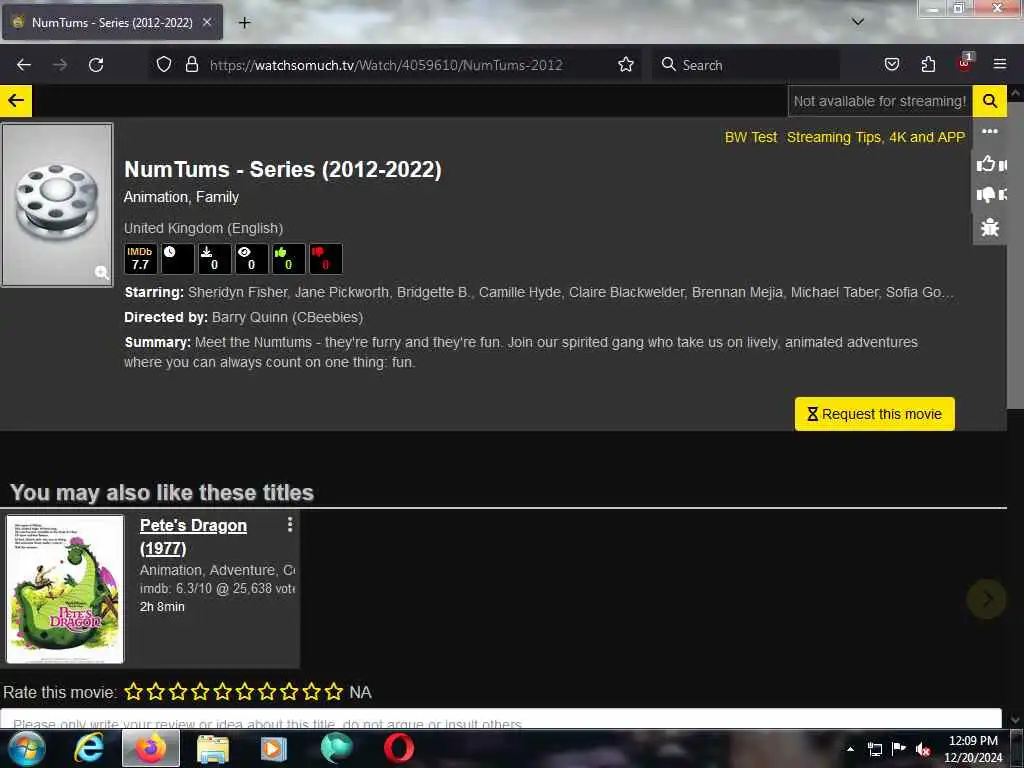Click the teal globe browser taskbar icon
Screen dimensions: 1024x768
[x=337, y=748]
